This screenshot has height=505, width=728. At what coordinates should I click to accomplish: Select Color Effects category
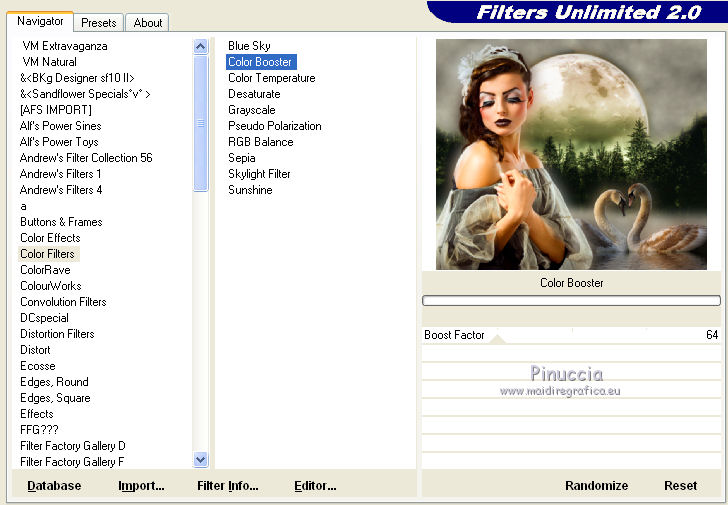[50, 238]
